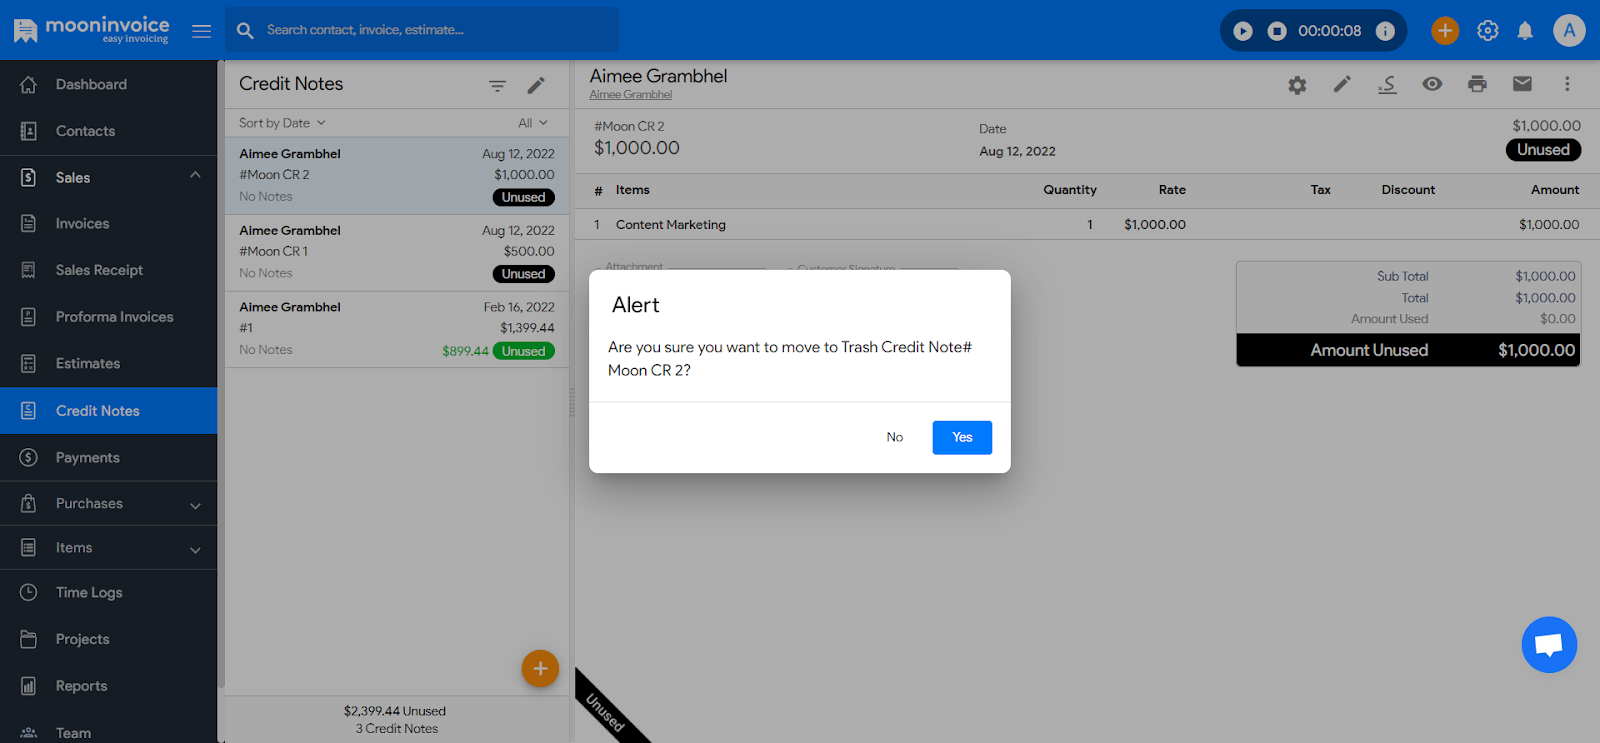The height and width of the screenshot is (743, 1600).
Task: Open Time Logs page
Action: [x=108, y=593]
